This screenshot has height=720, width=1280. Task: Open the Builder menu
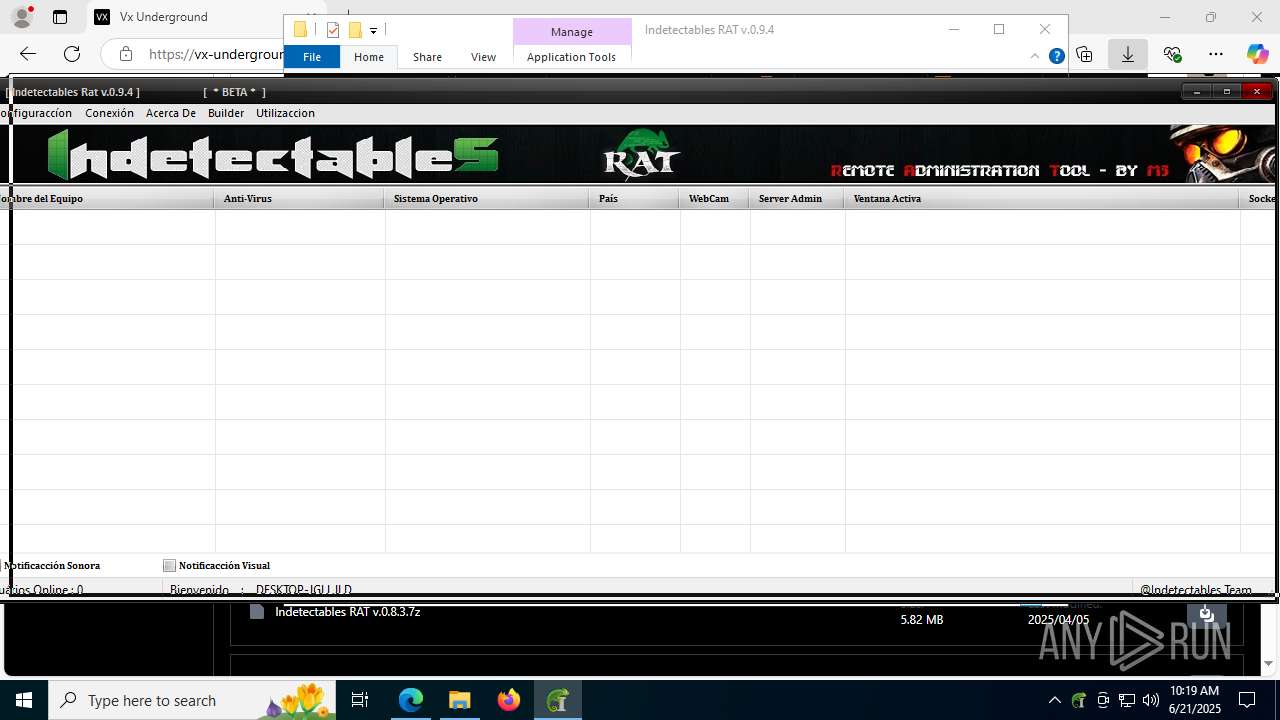[x=226, y=113]
